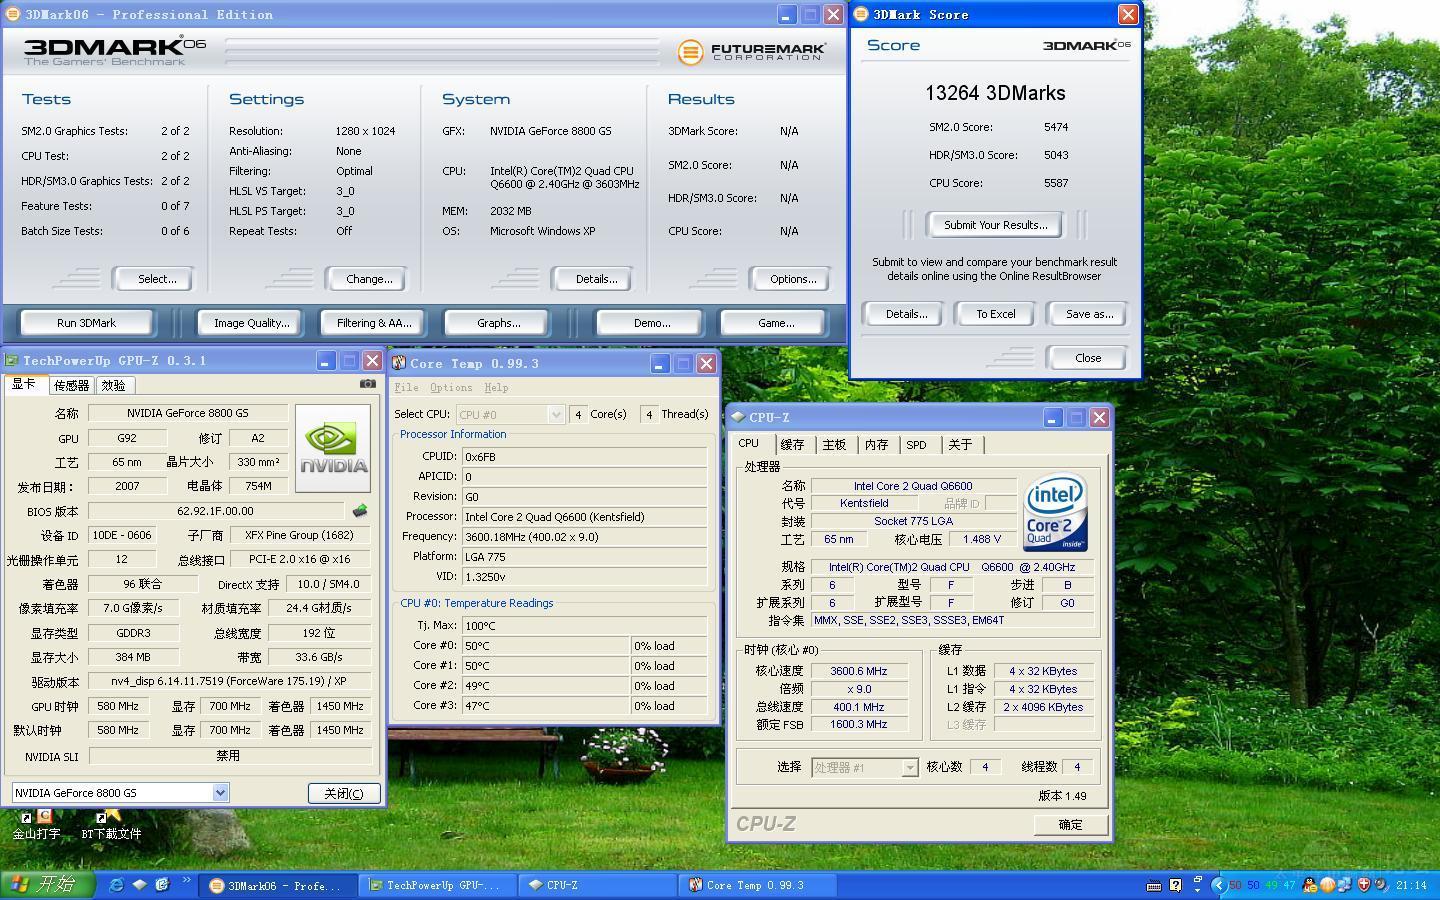Screen dimensions: 1440x900
Task: Click the BIOS version field 62.92.1F.00.00
Action: 216,511
